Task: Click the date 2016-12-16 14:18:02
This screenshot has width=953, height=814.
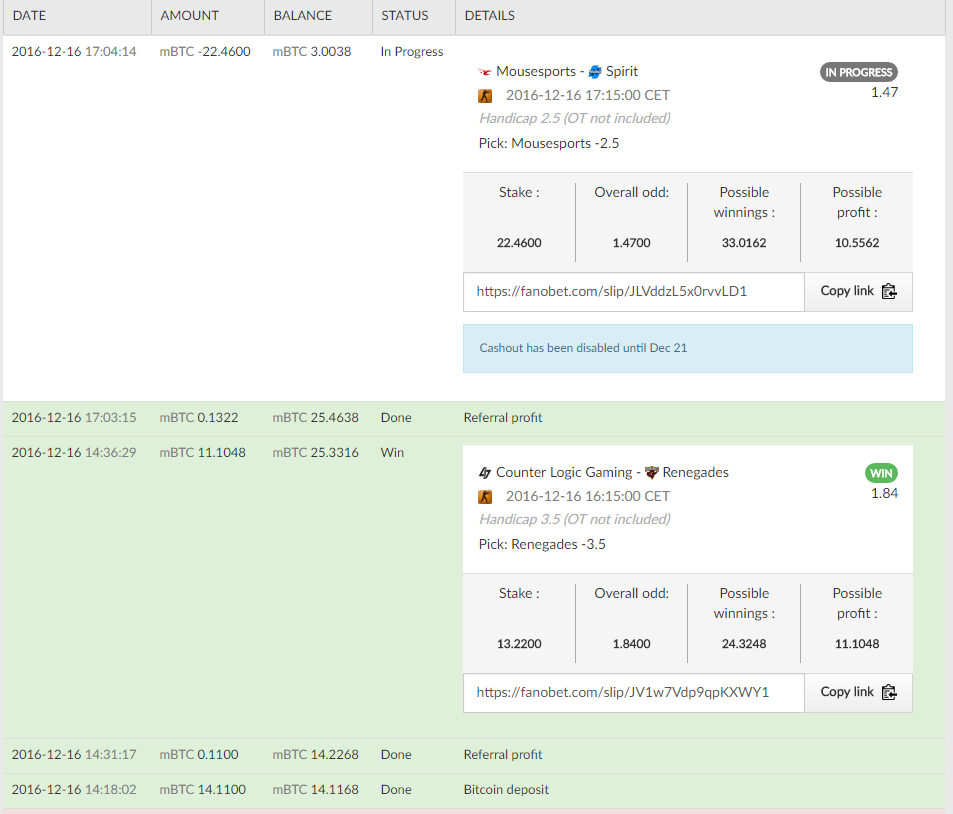Action: tap(74, 790)
